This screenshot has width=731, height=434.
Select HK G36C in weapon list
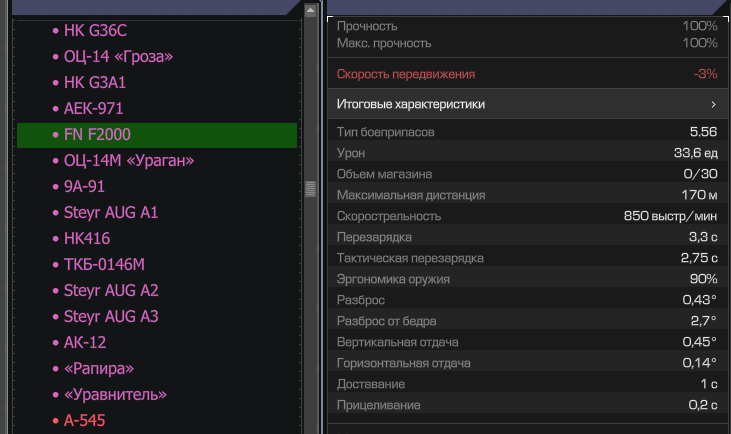pos(95,31)
